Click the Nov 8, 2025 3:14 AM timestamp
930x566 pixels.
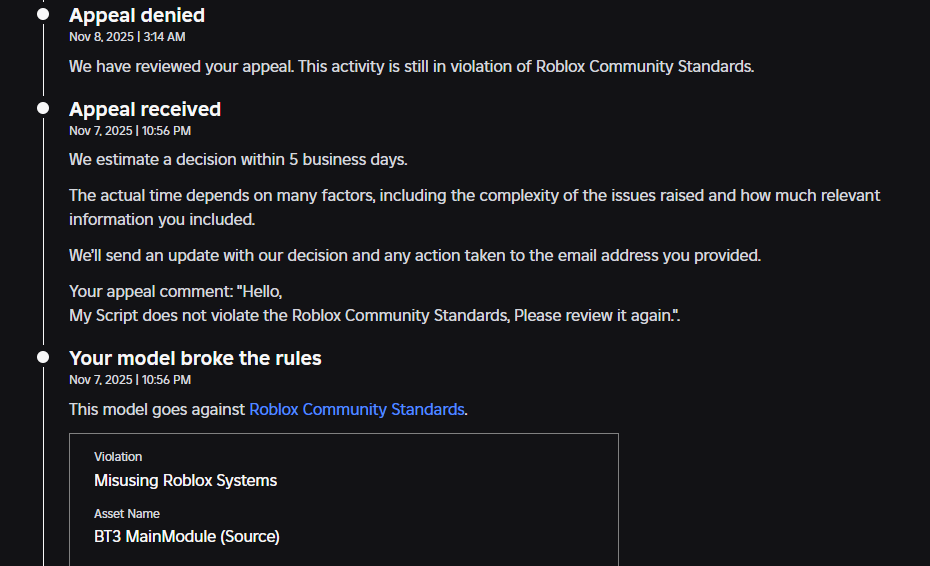127,37
